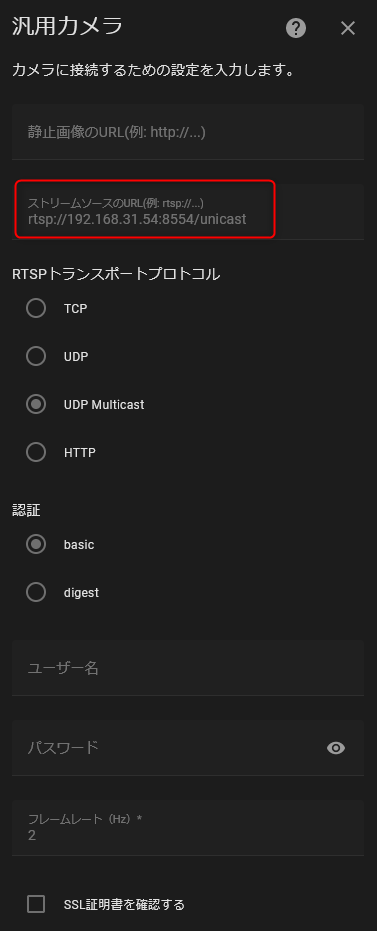
Task: Click the UDP Multicast label text
Action: click(x=104, y=405)
